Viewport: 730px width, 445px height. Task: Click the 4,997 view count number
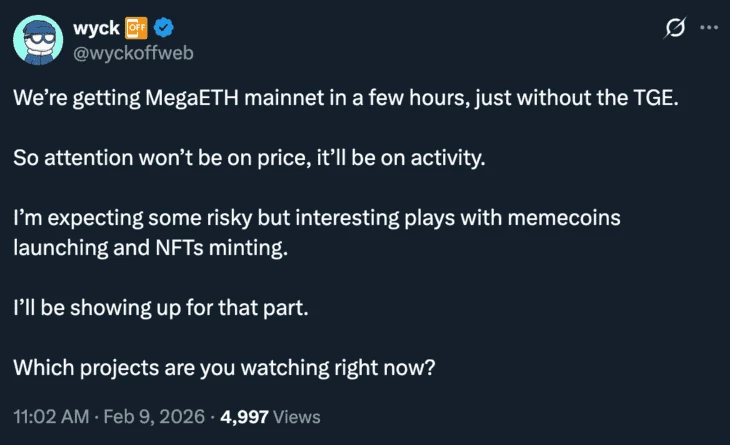coord(244,415)
